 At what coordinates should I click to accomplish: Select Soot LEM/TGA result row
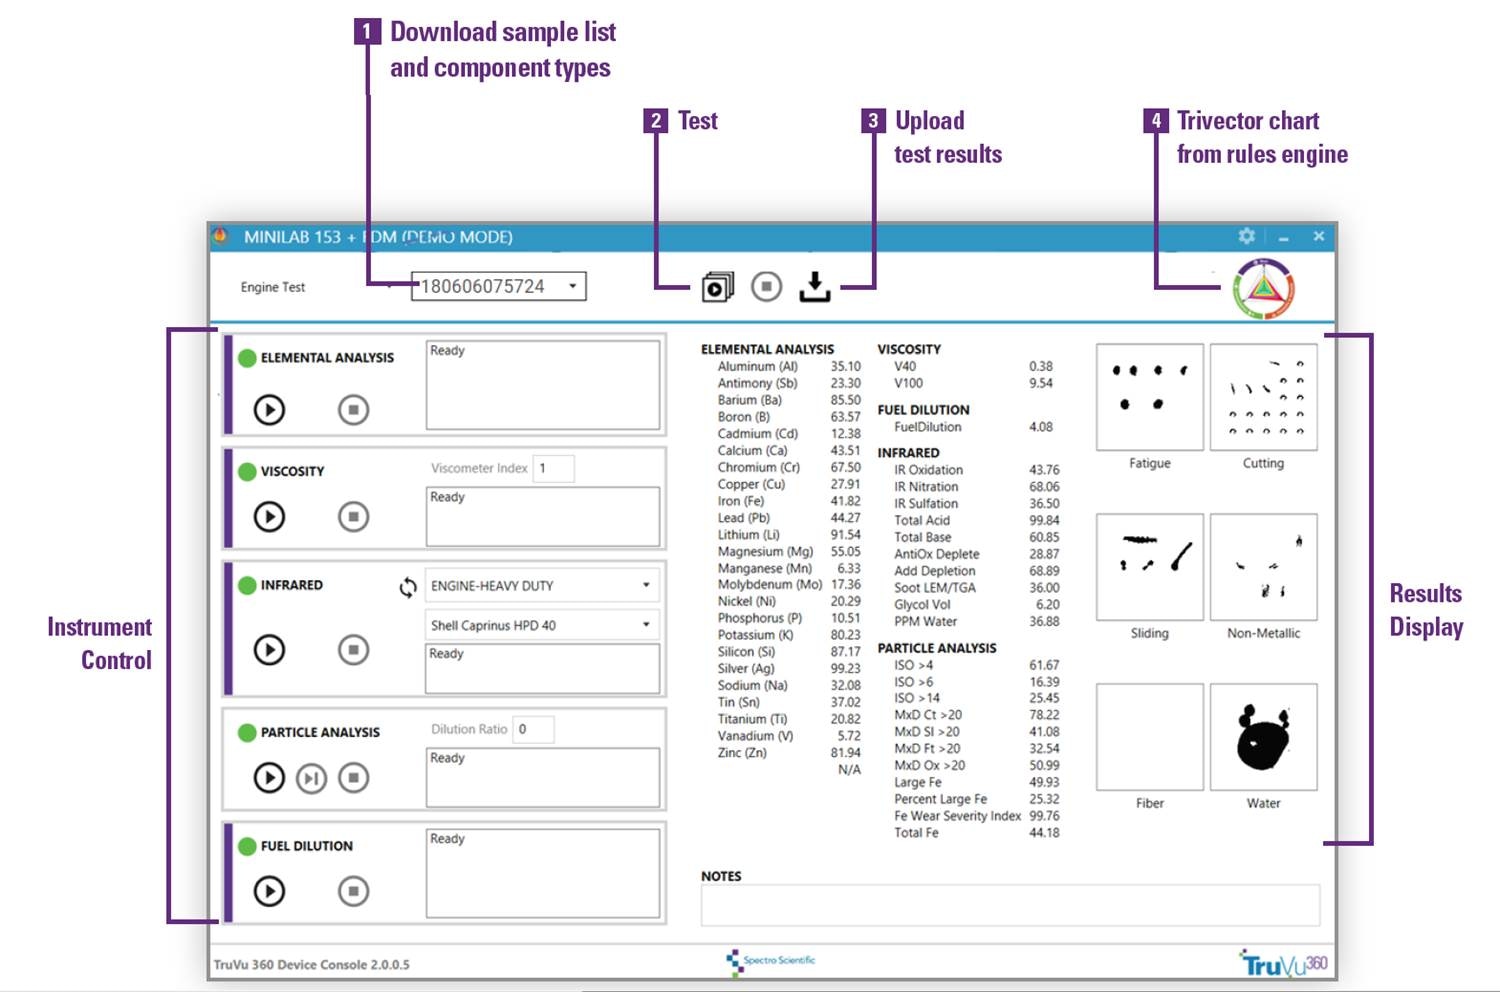click(976, 588)
